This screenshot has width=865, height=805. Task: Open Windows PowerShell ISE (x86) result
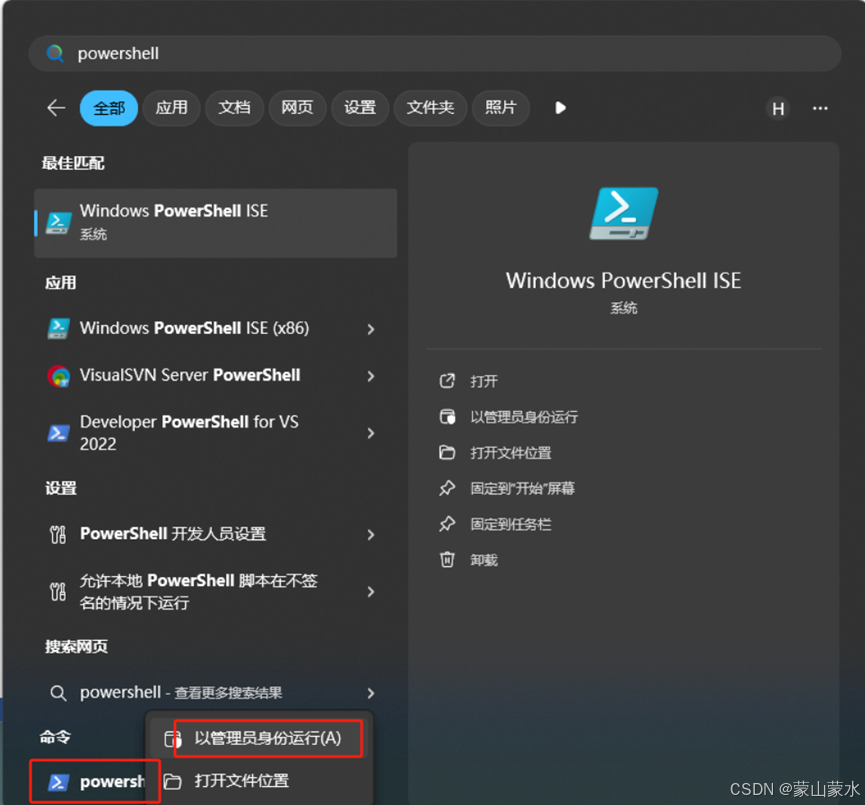216,328
